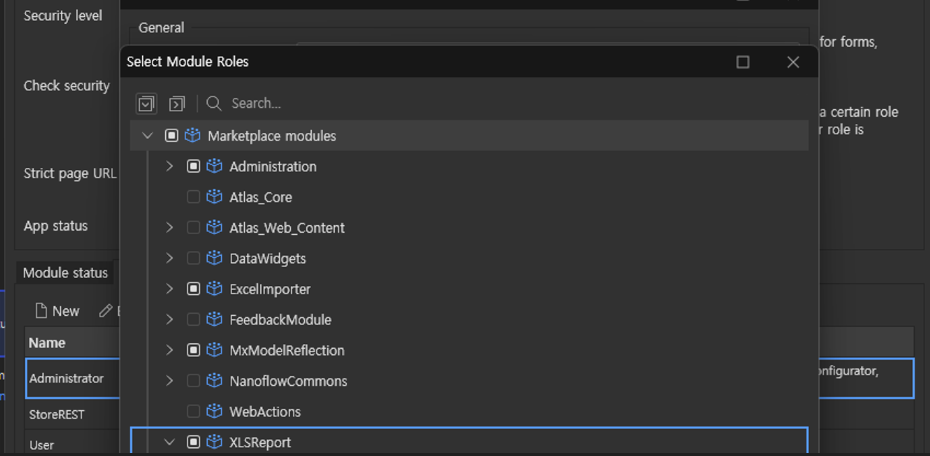The width and height of the screenshot is (930, 456).
Task: Select the Atlas_Core tree label
Action: [x=261, y=197]
